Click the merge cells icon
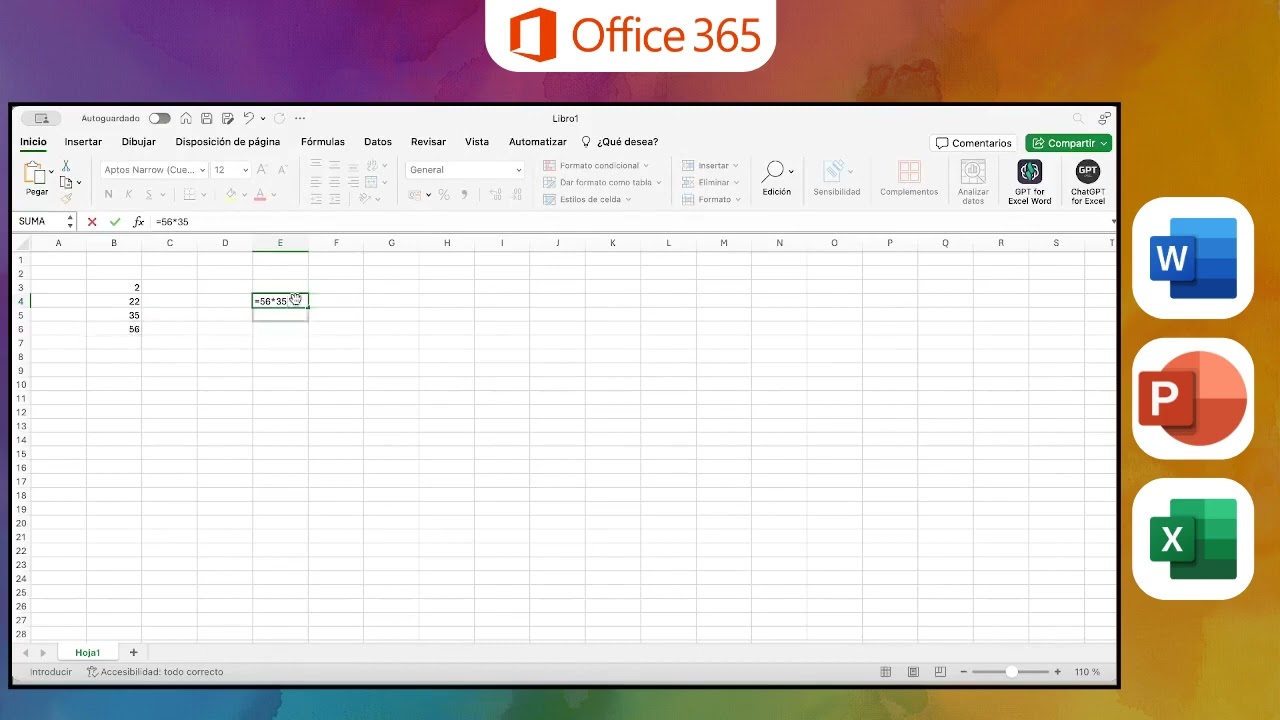Screen dimensions: 1280x720 click(371, 182)
